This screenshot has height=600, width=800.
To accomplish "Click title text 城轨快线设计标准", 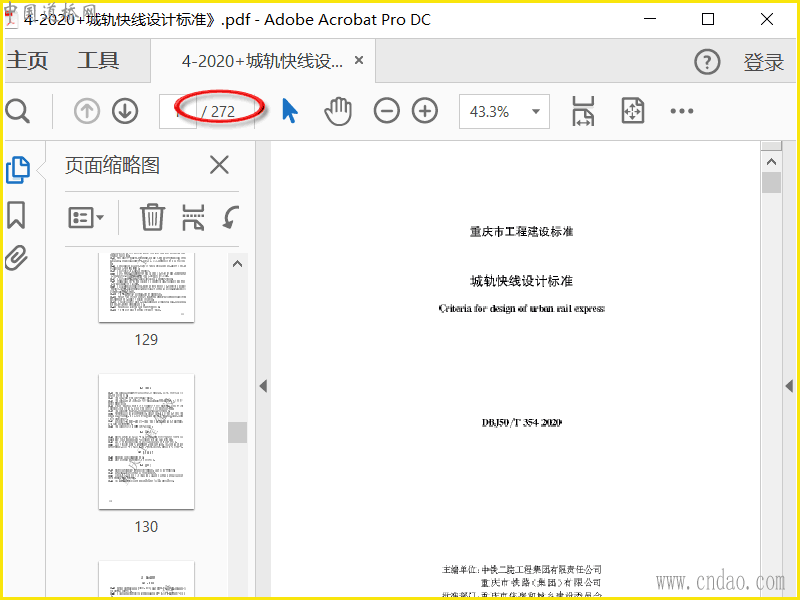I will click(x=521, y=281).
